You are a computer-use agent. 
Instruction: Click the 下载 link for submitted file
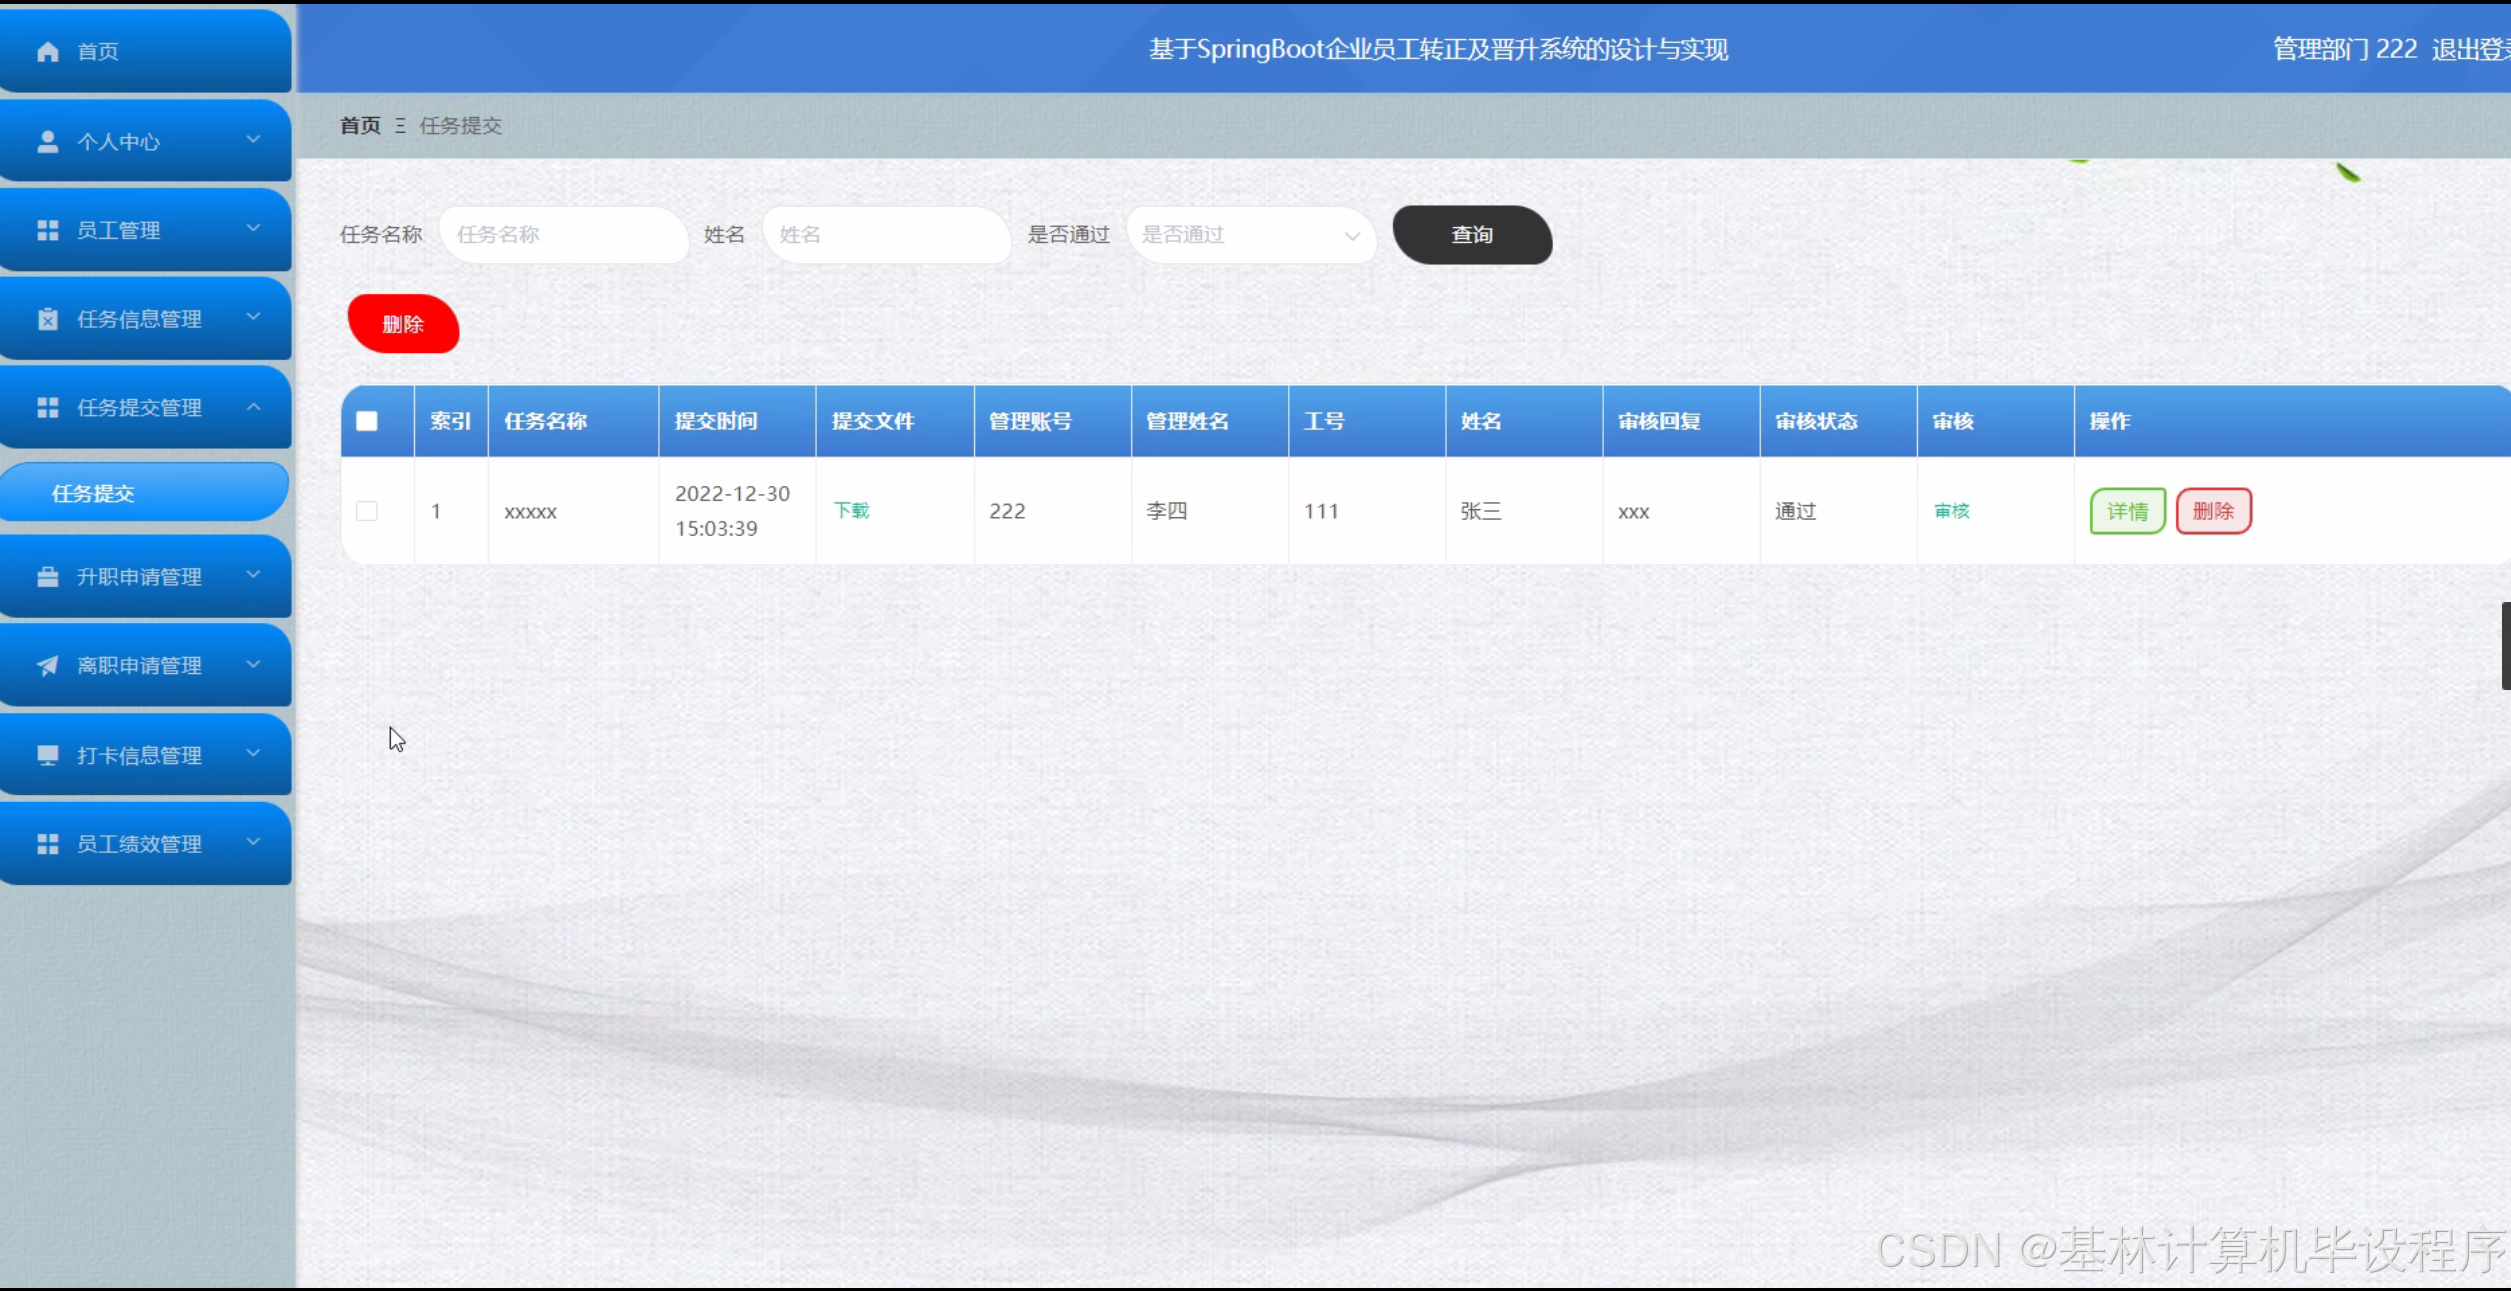tap(851, 510)
